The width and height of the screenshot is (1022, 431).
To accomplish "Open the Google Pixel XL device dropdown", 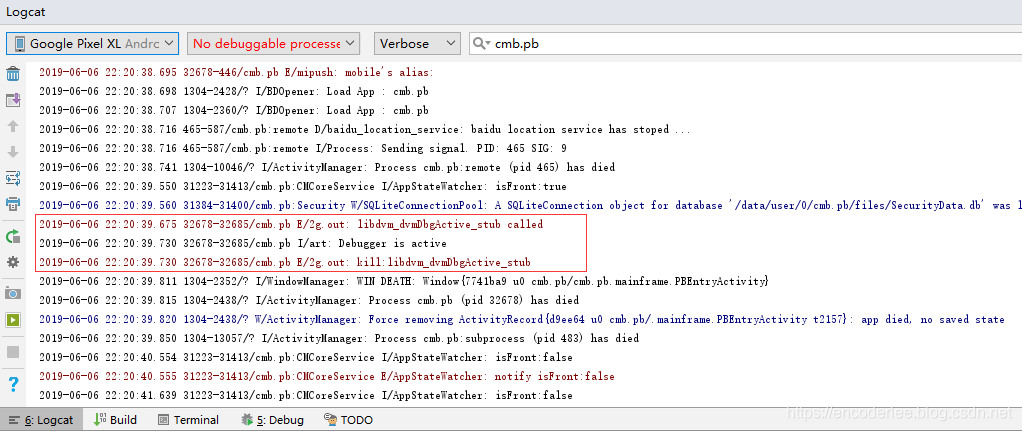I will click(x=93, y=44).
